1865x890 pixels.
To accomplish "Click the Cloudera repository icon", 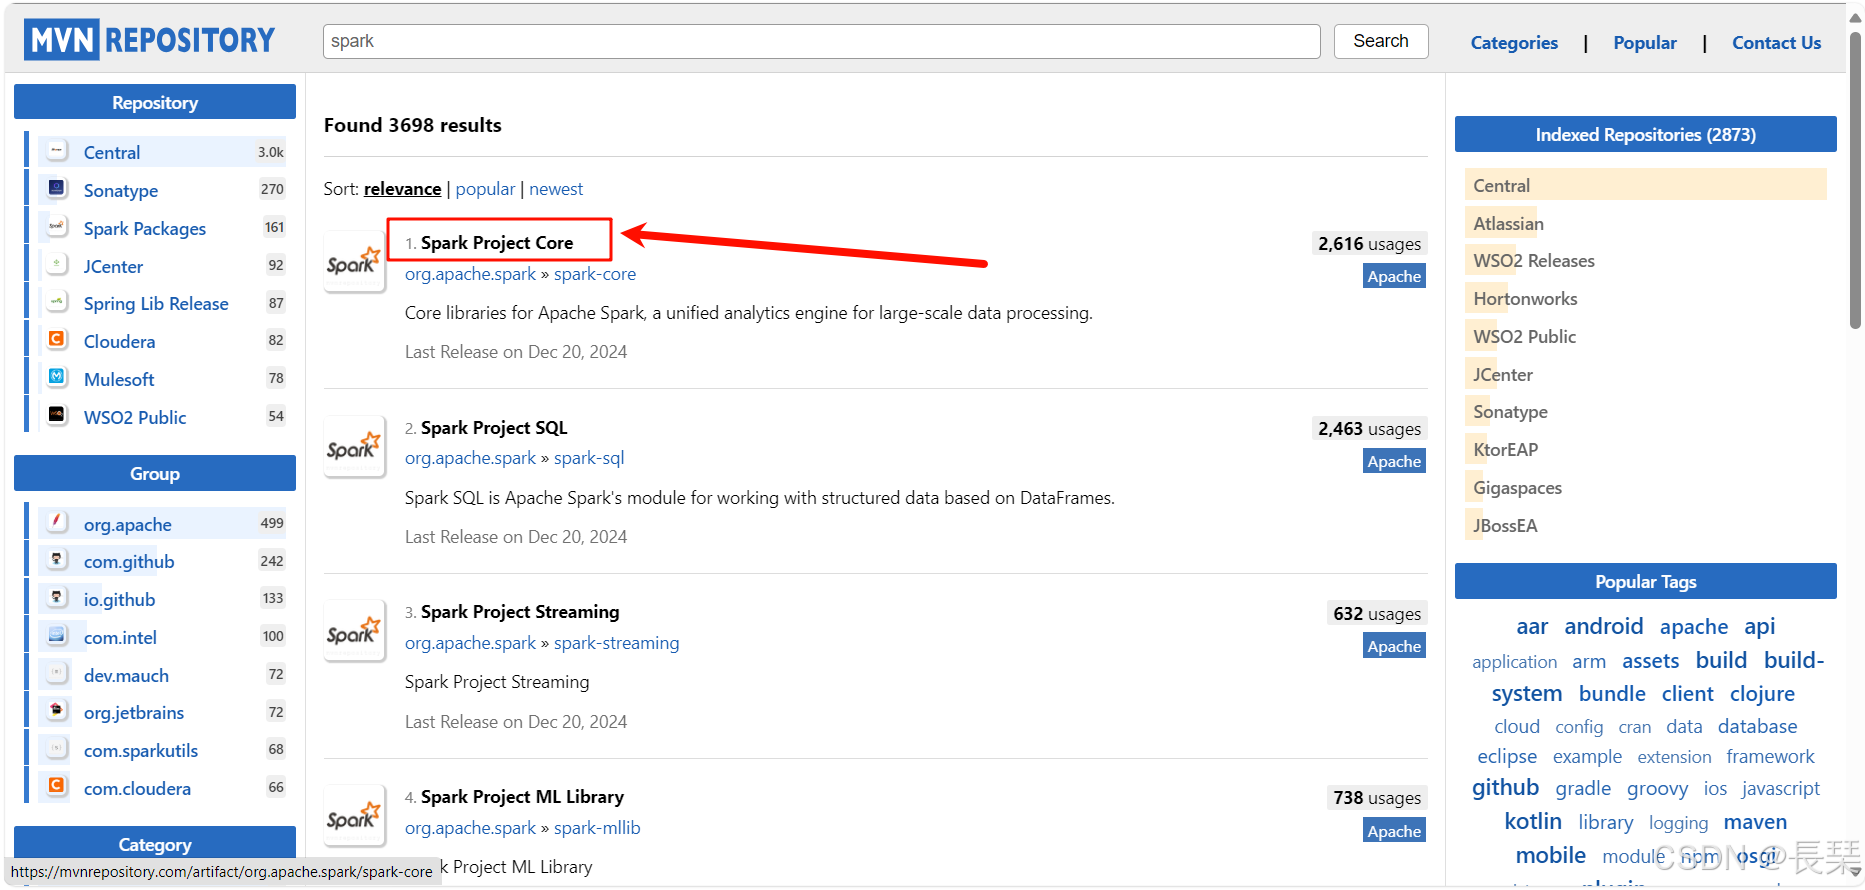I will coord(57,340).
